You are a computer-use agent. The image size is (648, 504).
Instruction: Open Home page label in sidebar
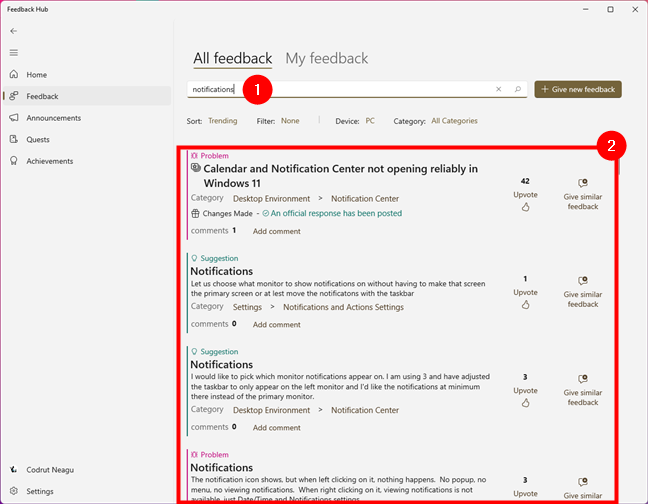(36, 75)
